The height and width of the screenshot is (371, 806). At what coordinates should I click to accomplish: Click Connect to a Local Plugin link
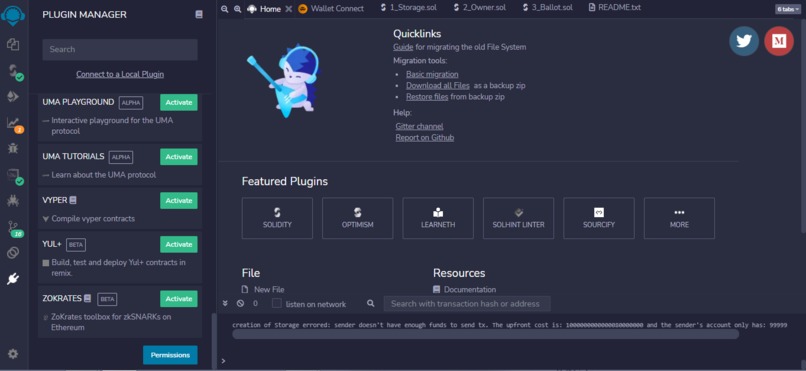tap(120, 74)
